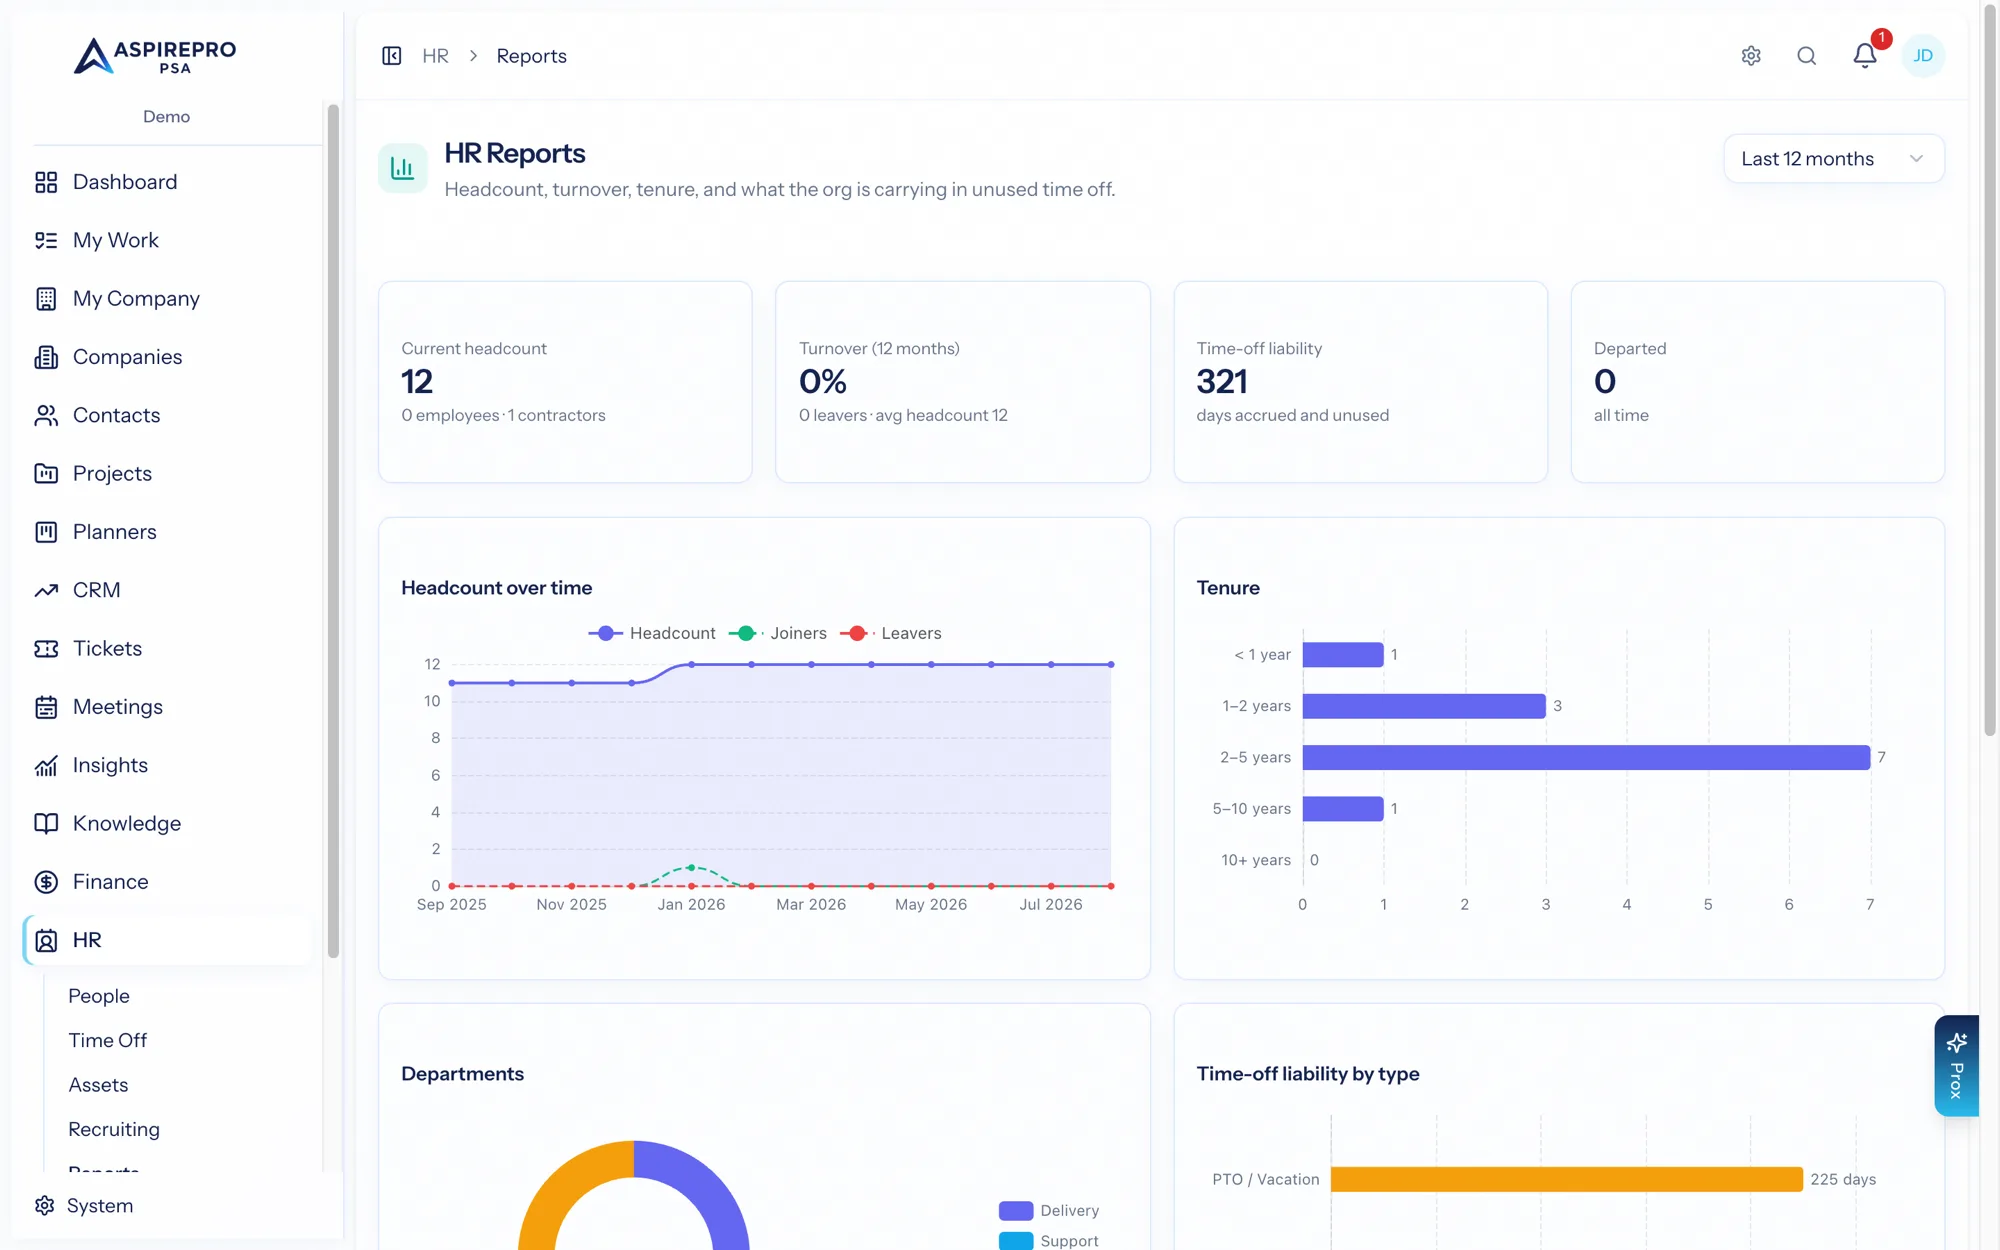Click the My Work checklist icon
The height and width of the screenshot is (1250, 2000).
pyautogui.click(x=46, y=240)
